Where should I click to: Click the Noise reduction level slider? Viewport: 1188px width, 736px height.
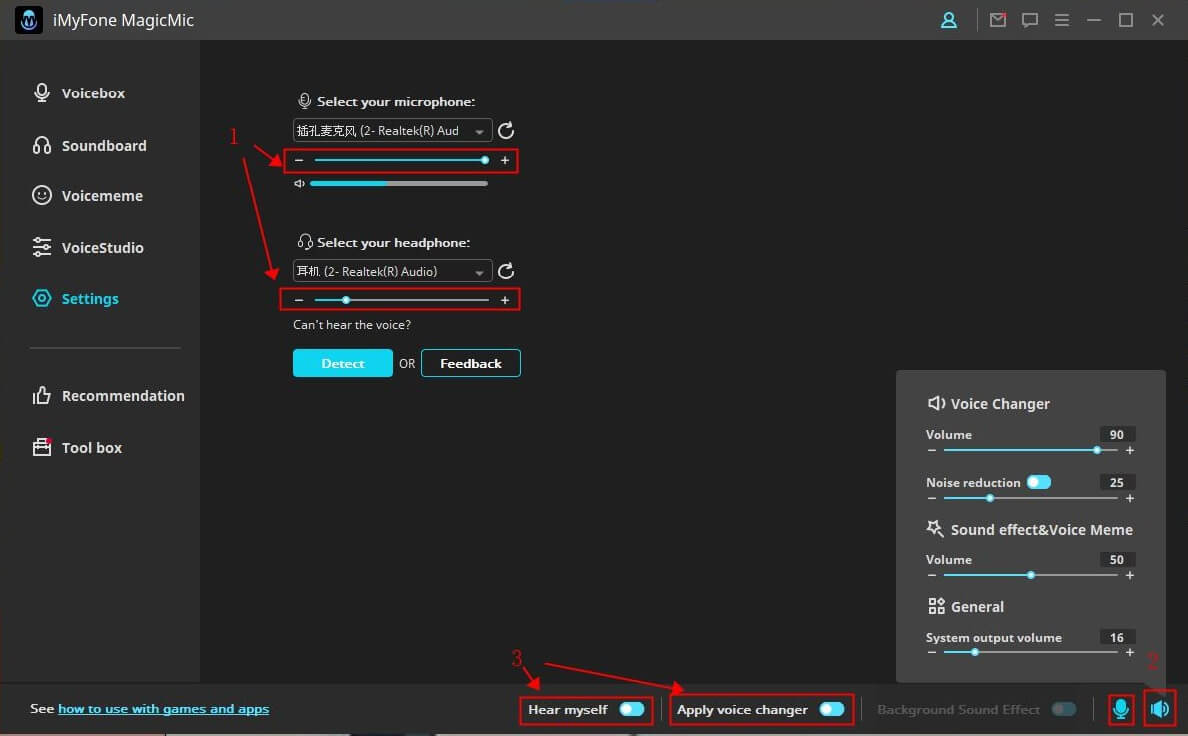(1030, 498)
